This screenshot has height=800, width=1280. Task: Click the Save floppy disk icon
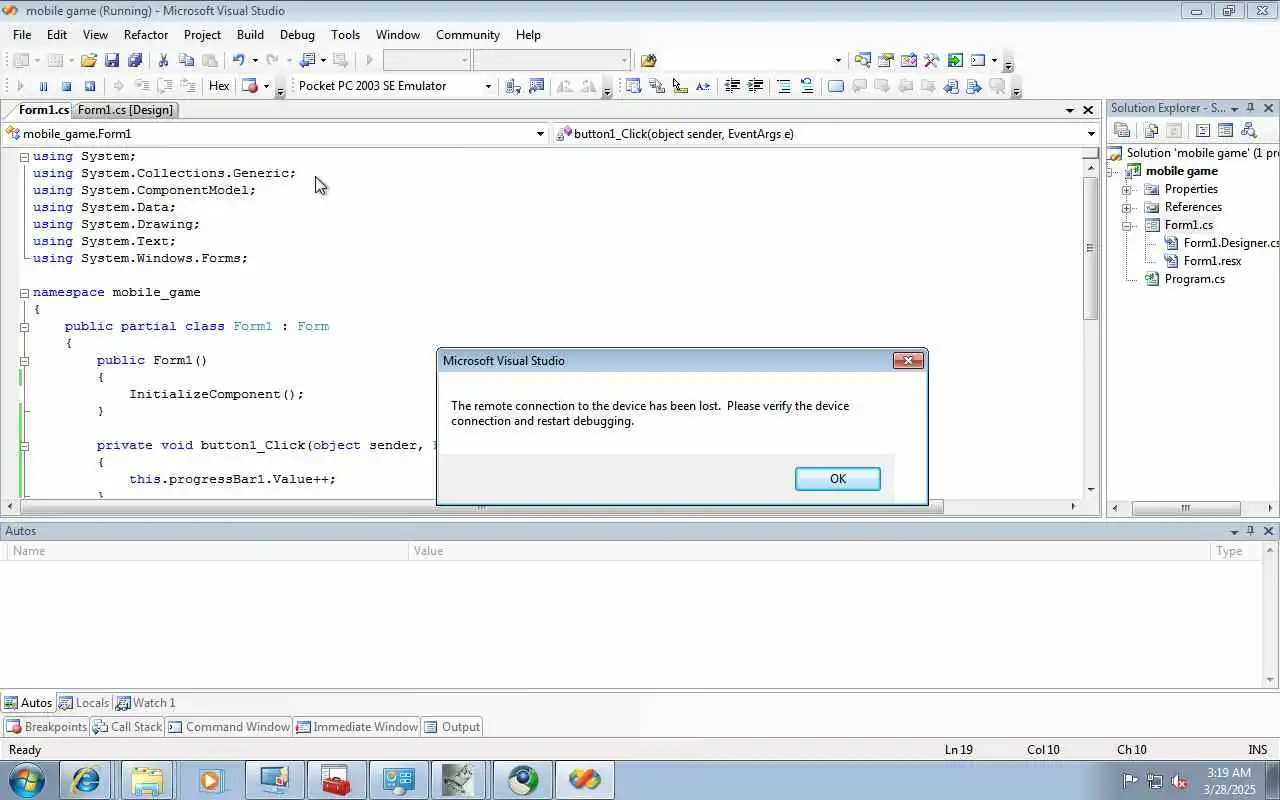coord(112,60)
